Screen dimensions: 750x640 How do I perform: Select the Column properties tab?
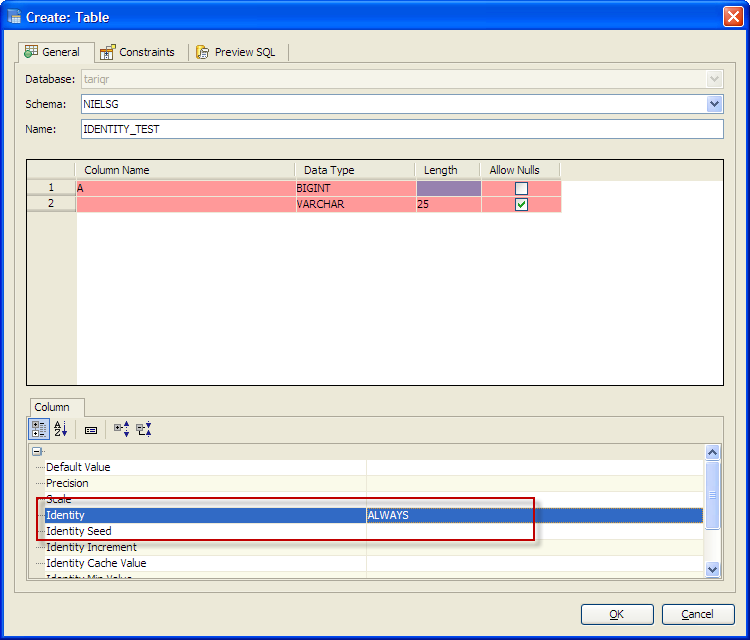coord(57,407)
